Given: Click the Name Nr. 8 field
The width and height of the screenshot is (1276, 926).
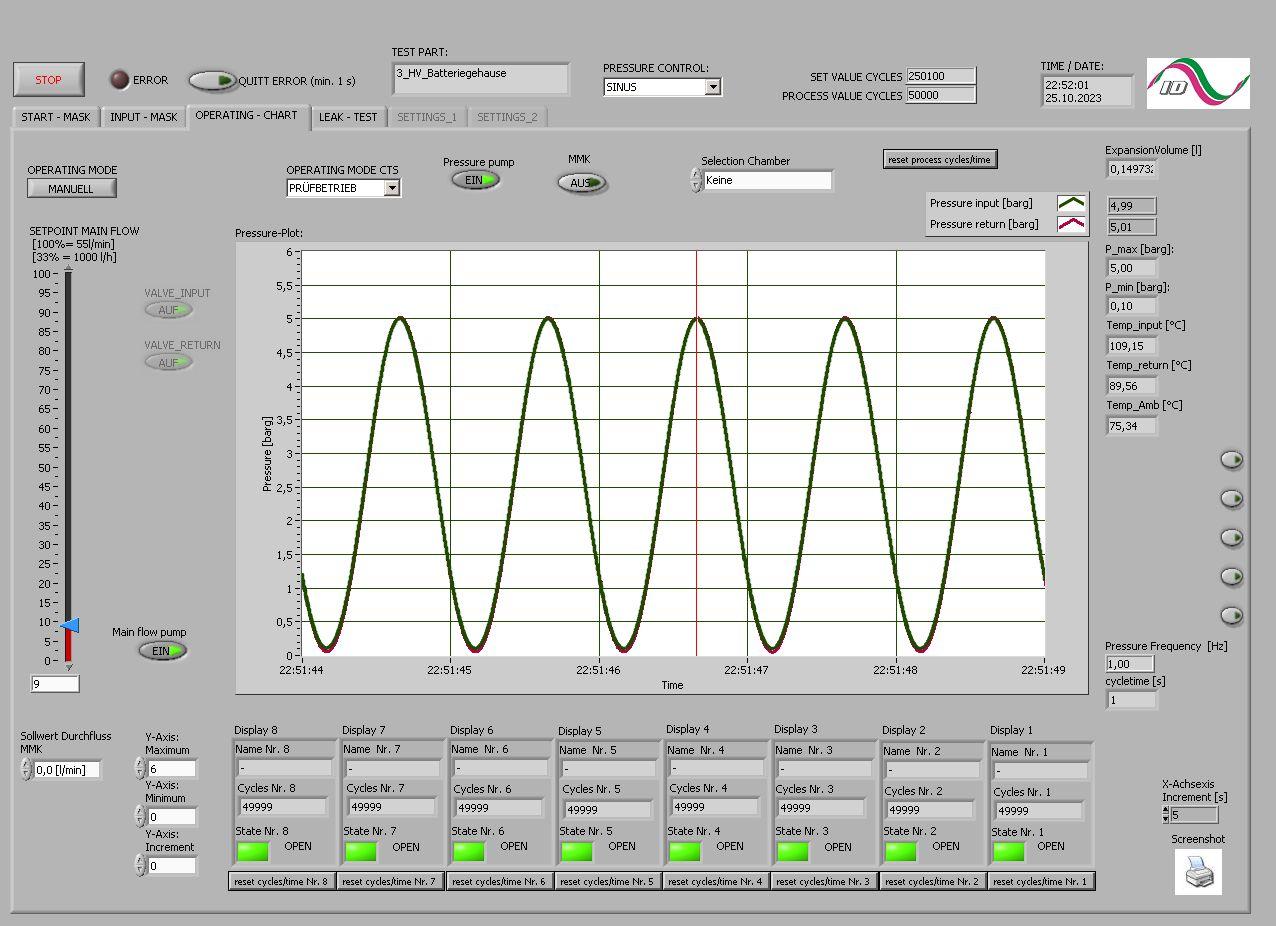Looking at the screenshot, I should 285,768.
